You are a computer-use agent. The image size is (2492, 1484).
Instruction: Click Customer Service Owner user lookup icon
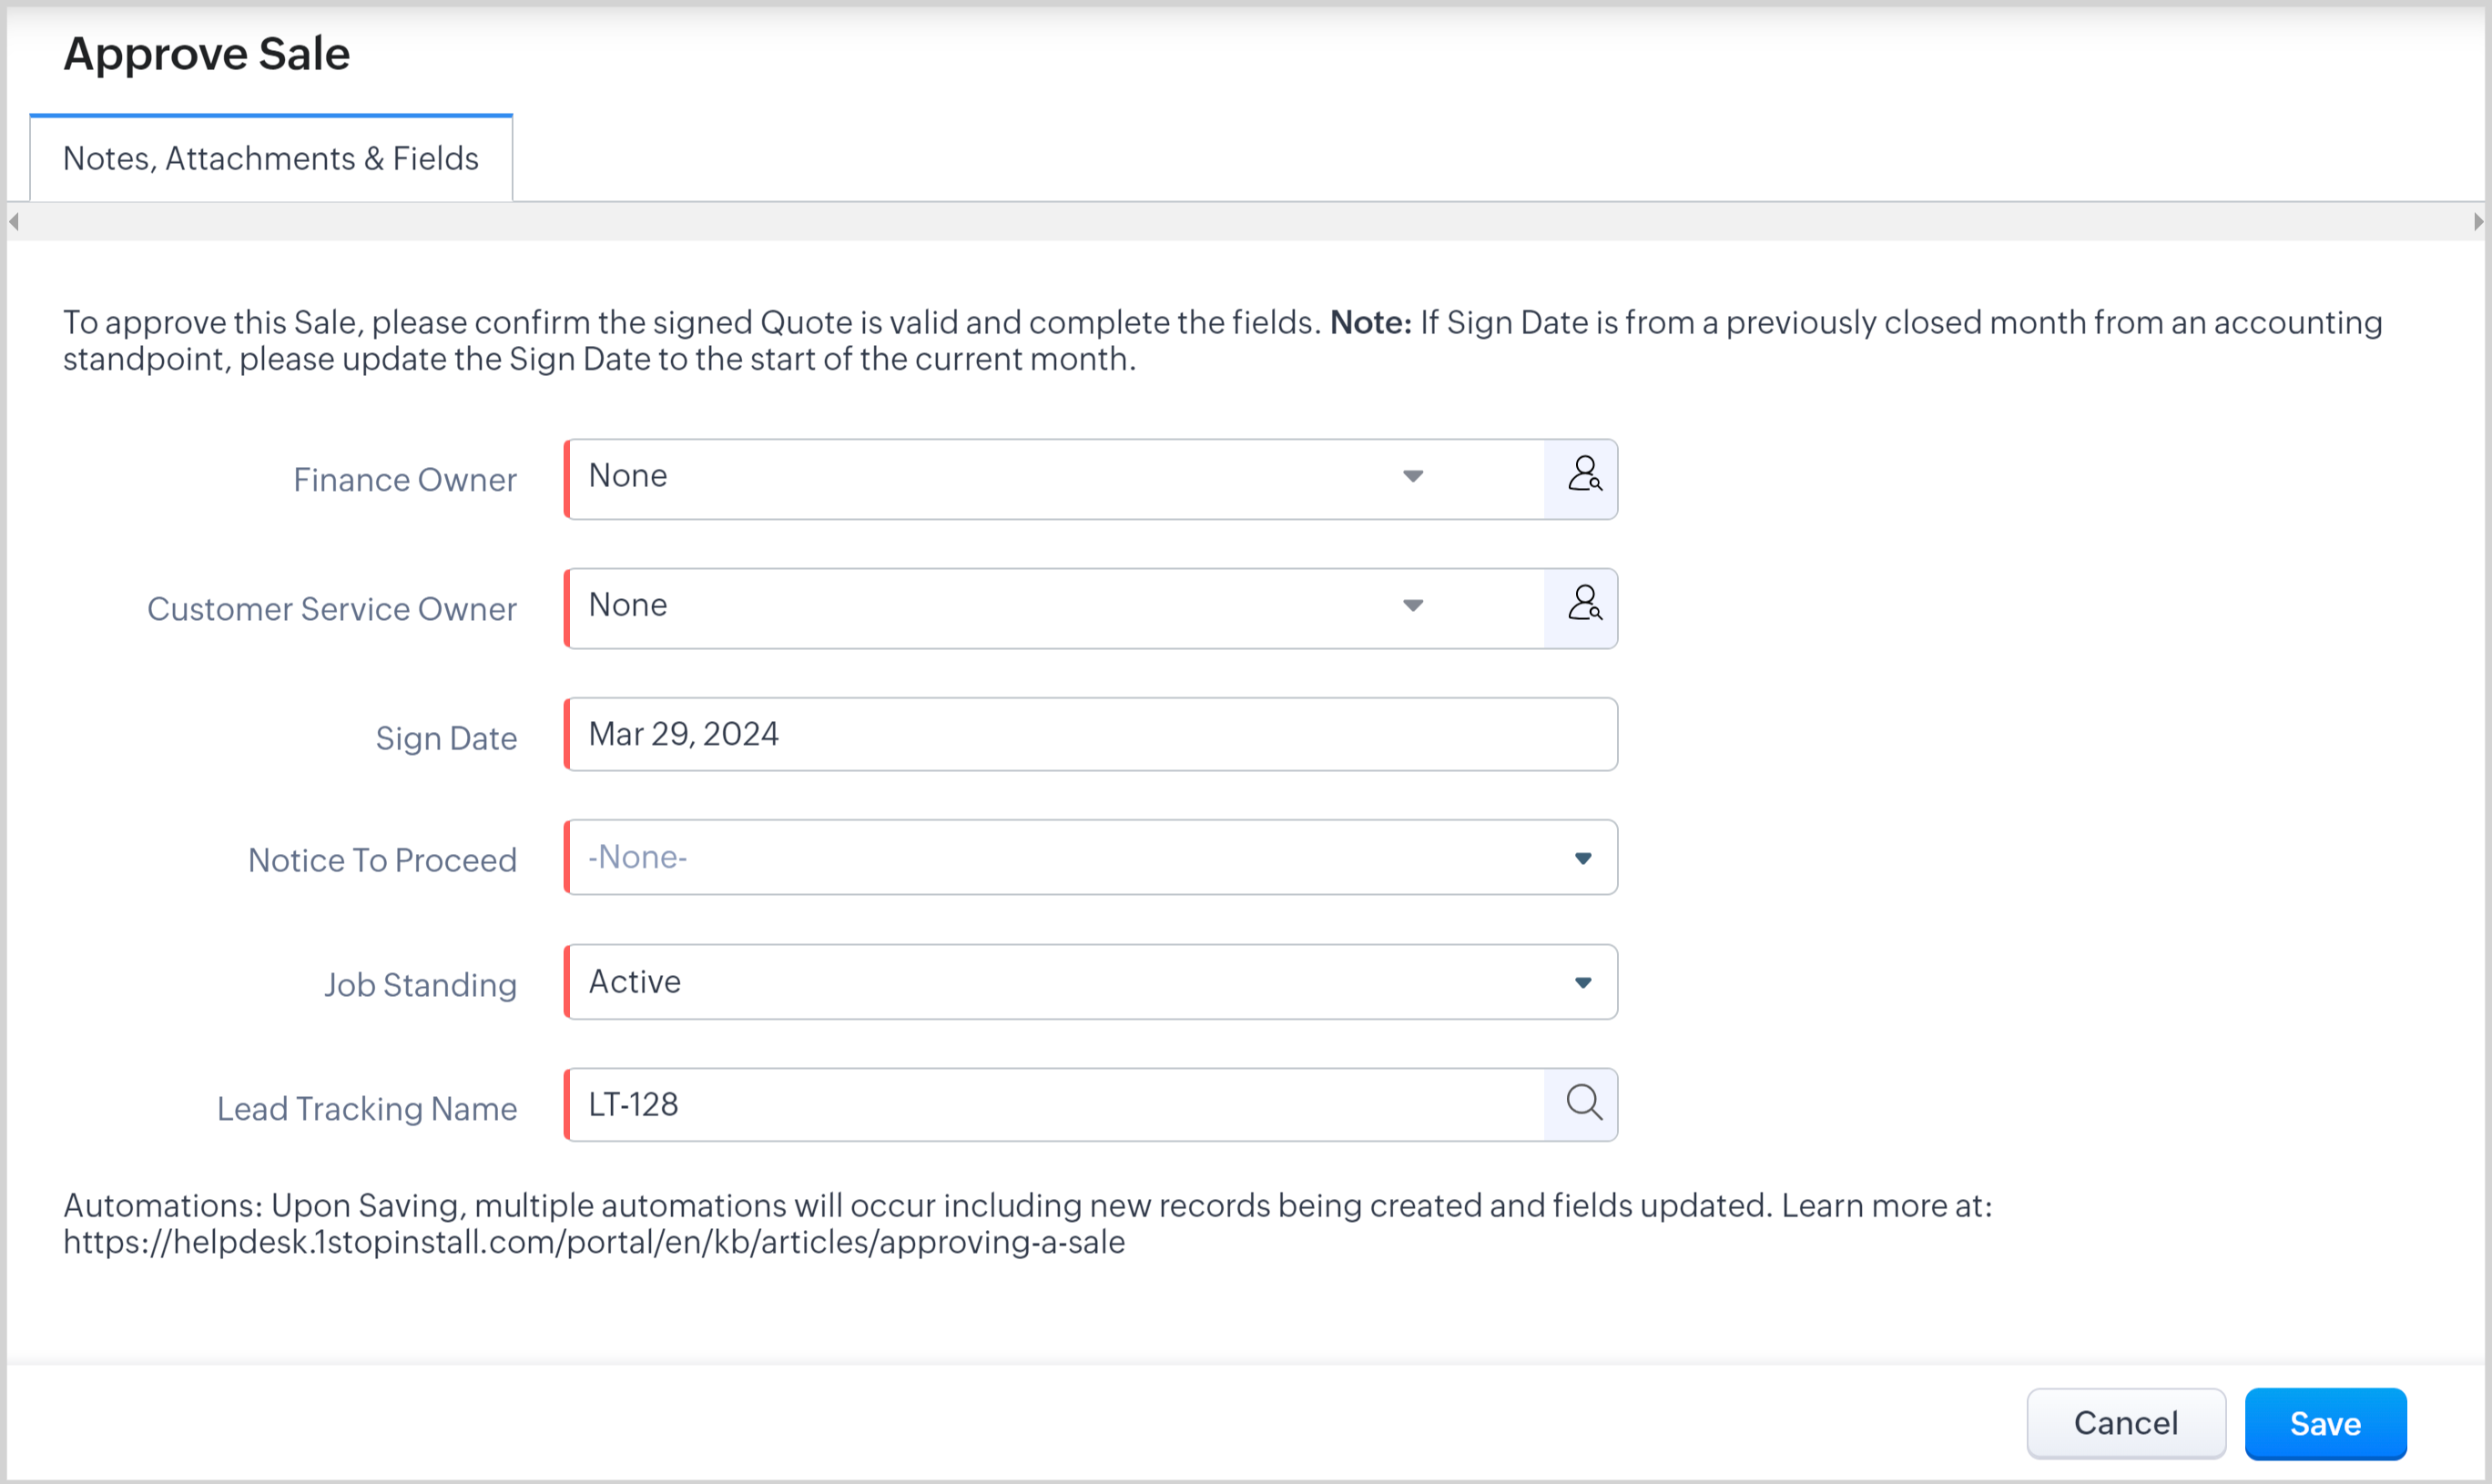[x=1583, y=607]
